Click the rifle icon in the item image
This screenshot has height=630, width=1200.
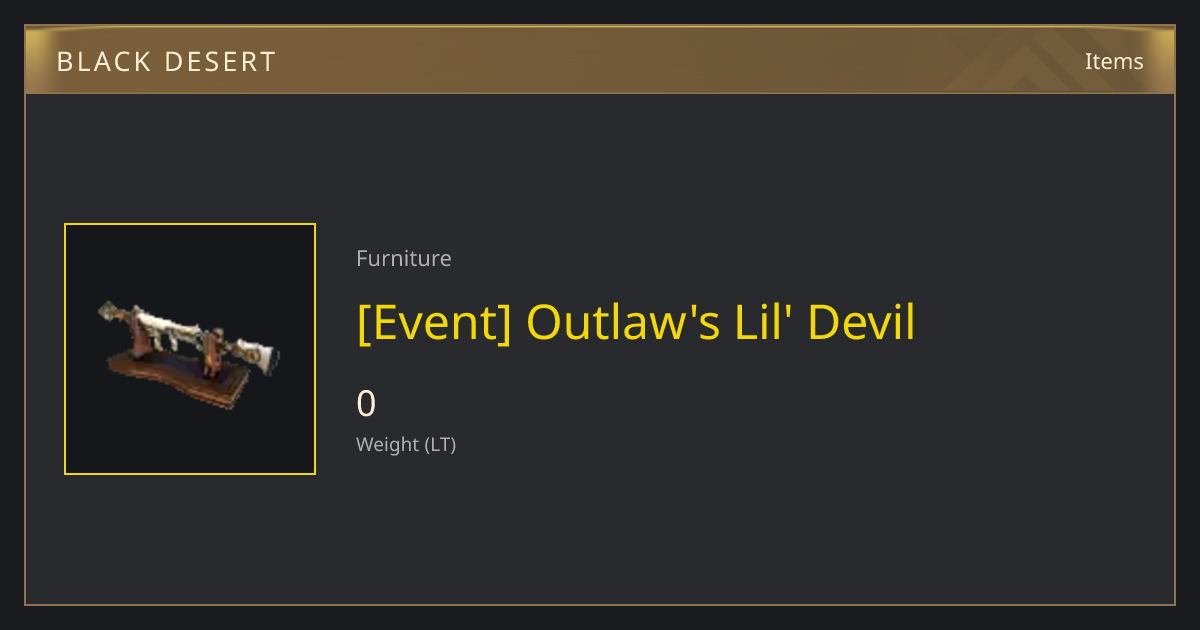[188, 337]
